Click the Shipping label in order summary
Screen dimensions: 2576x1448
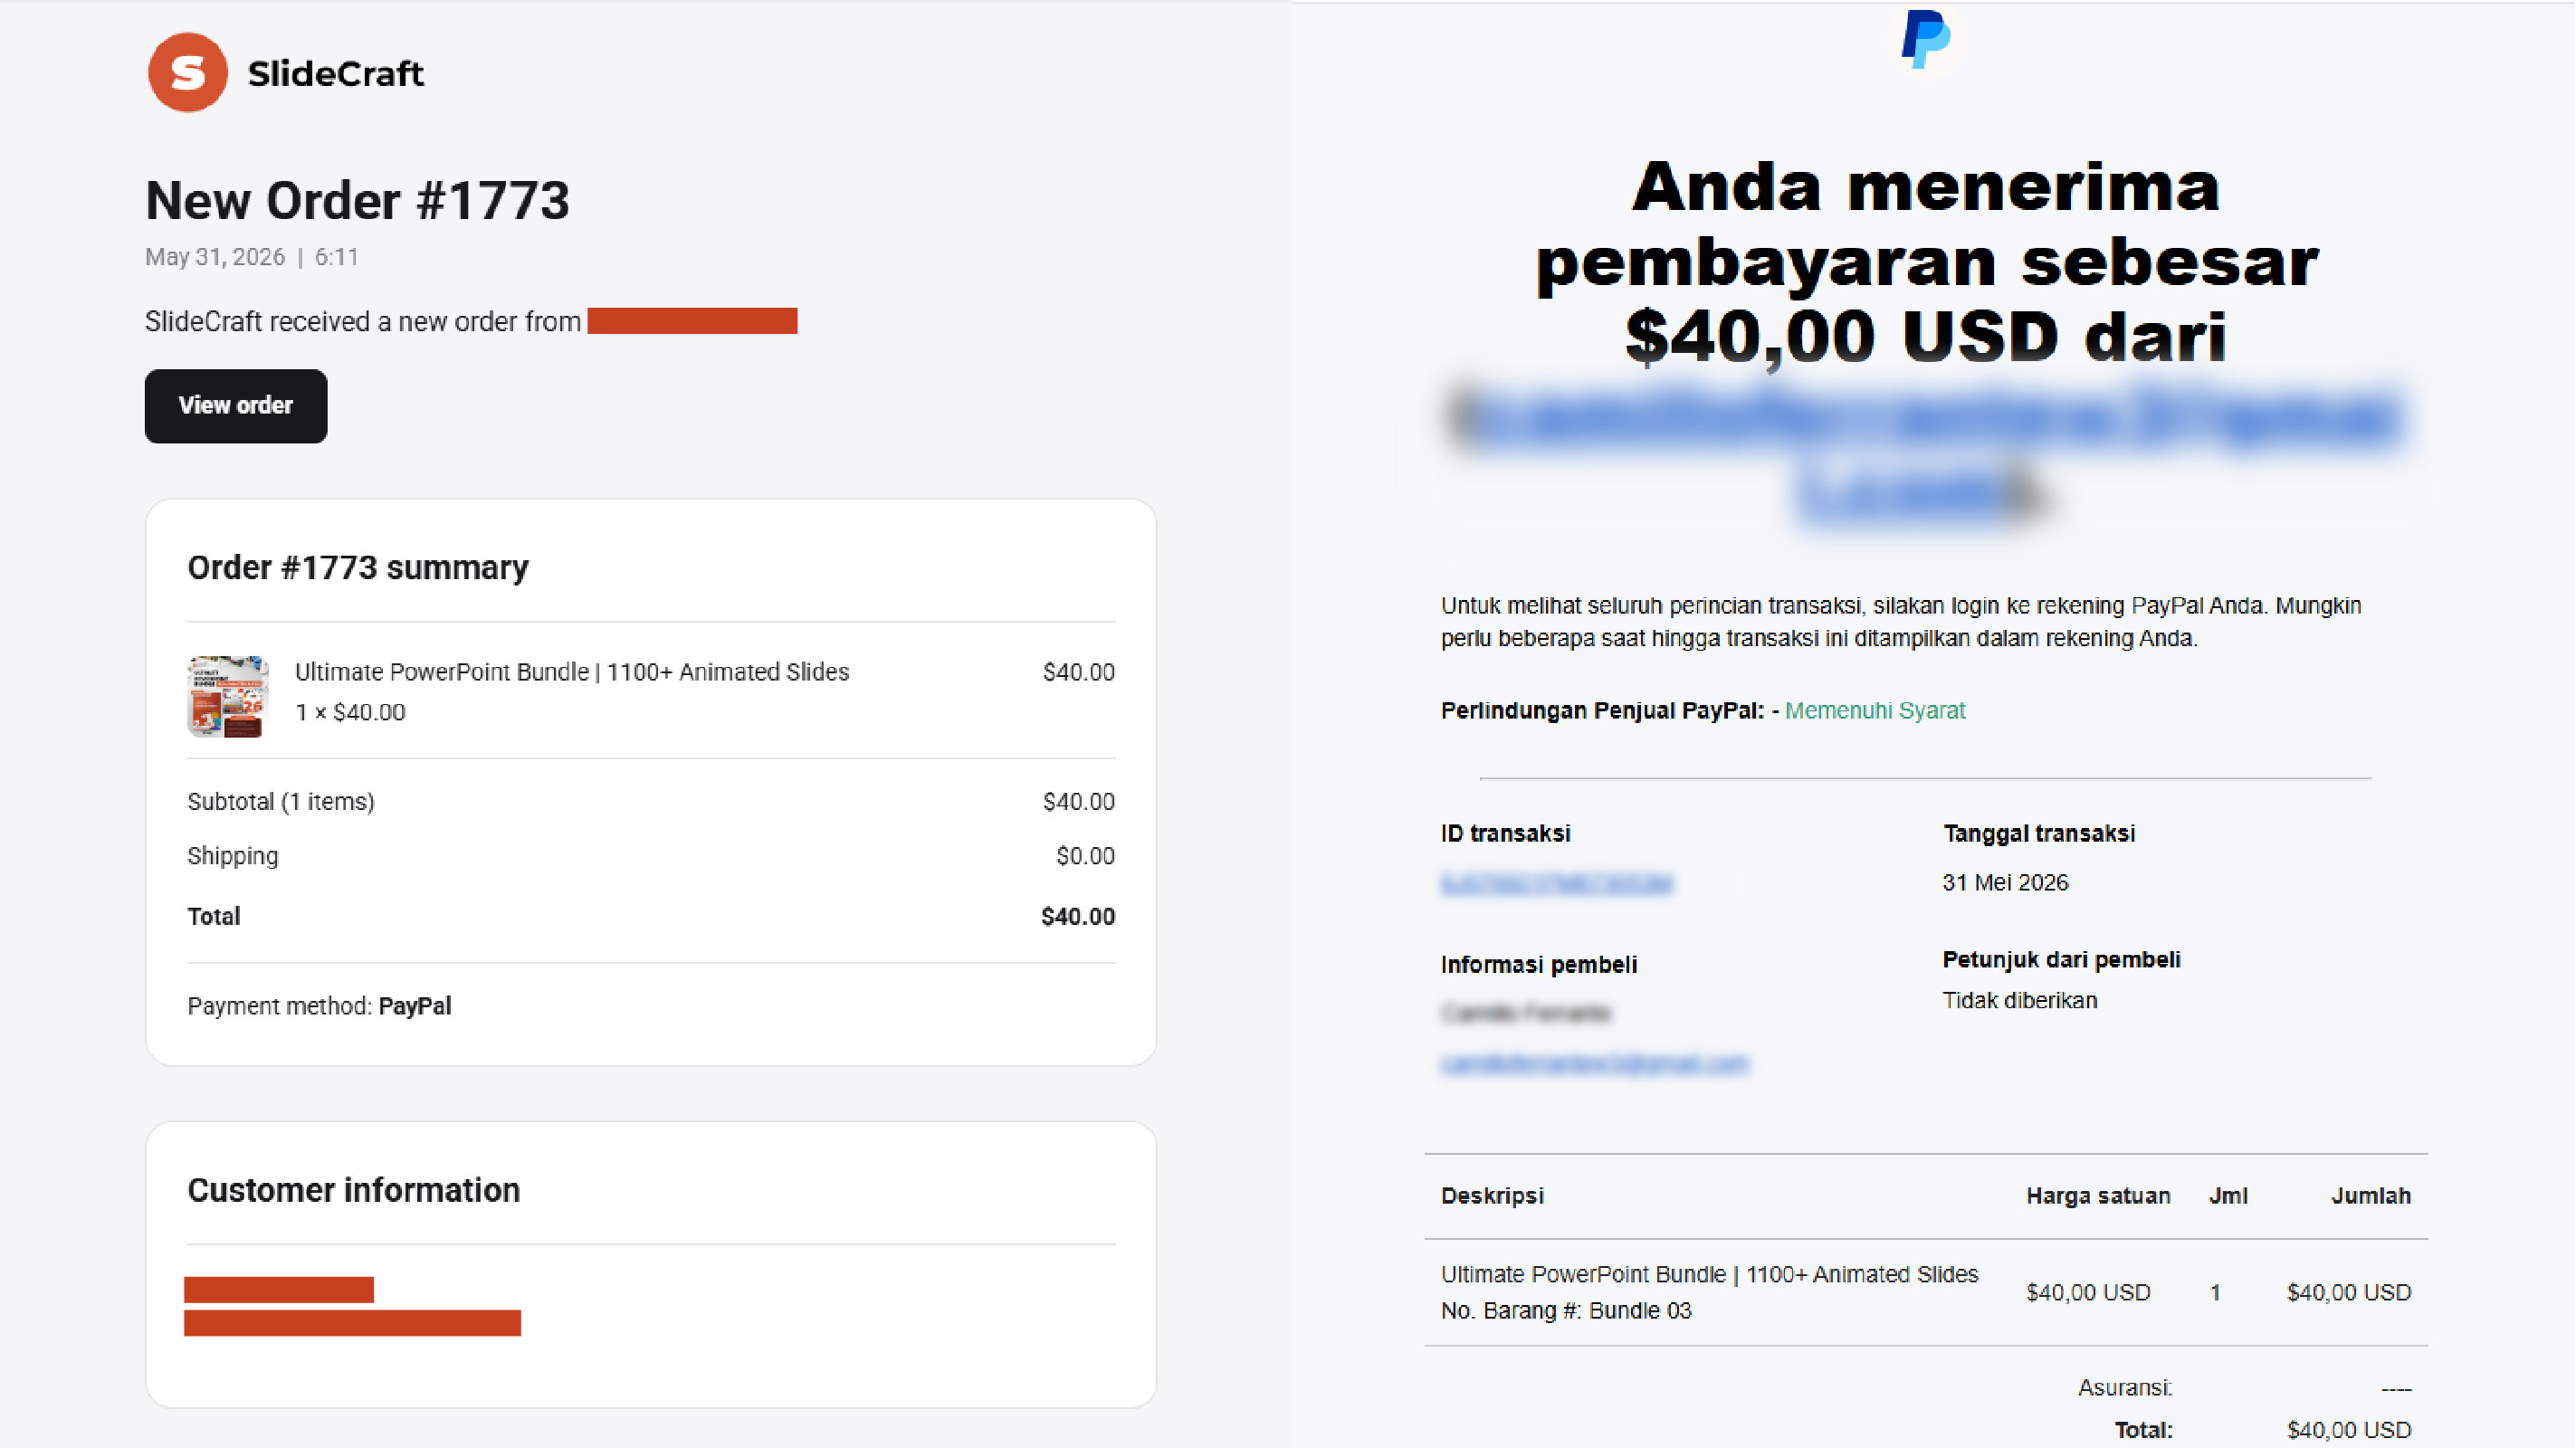(x=233, y=856)
